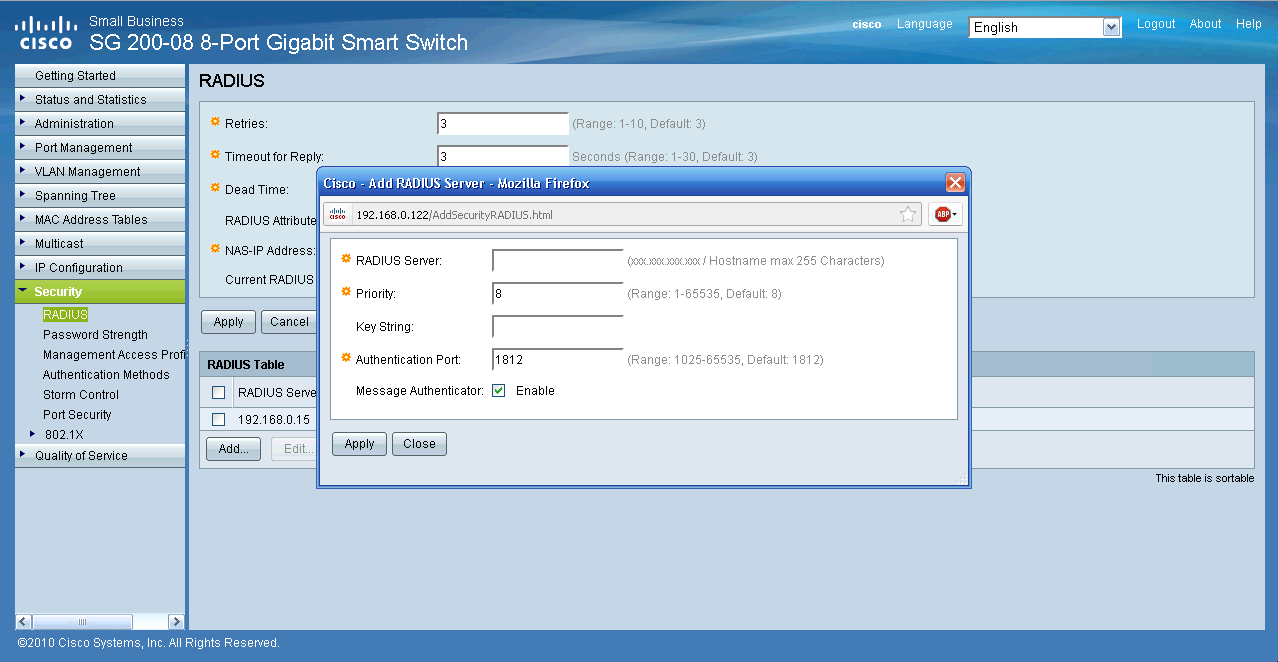
Task: Check the box for 192.168.0.15 row
Action: point(218,420)
